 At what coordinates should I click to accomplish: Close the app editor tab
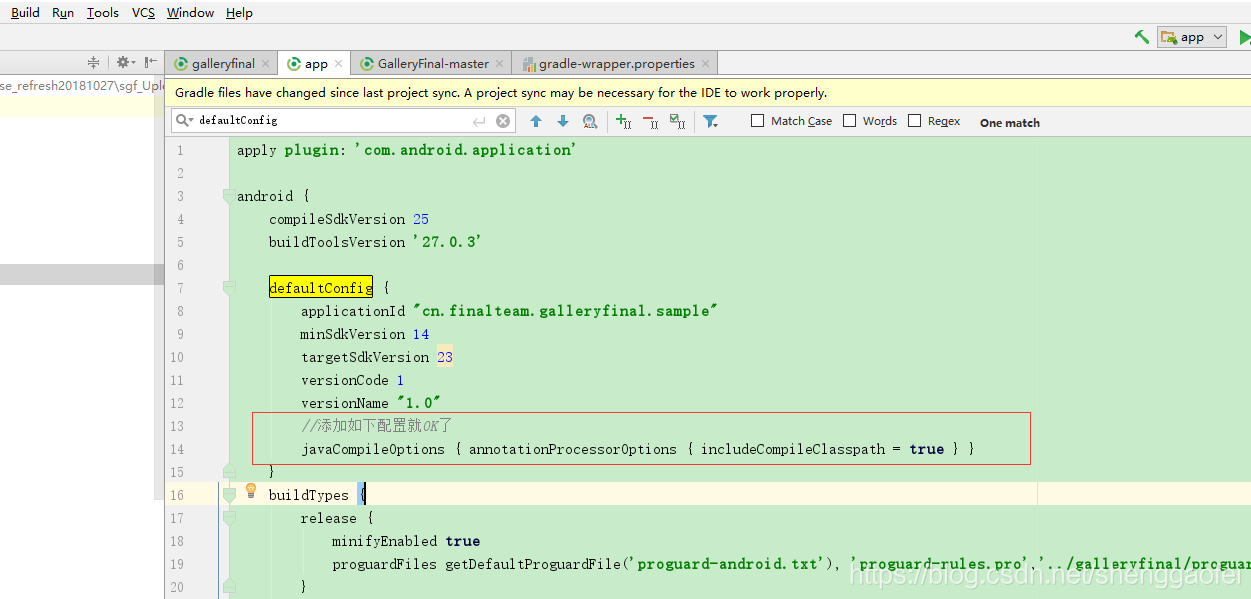click(338, 63)
